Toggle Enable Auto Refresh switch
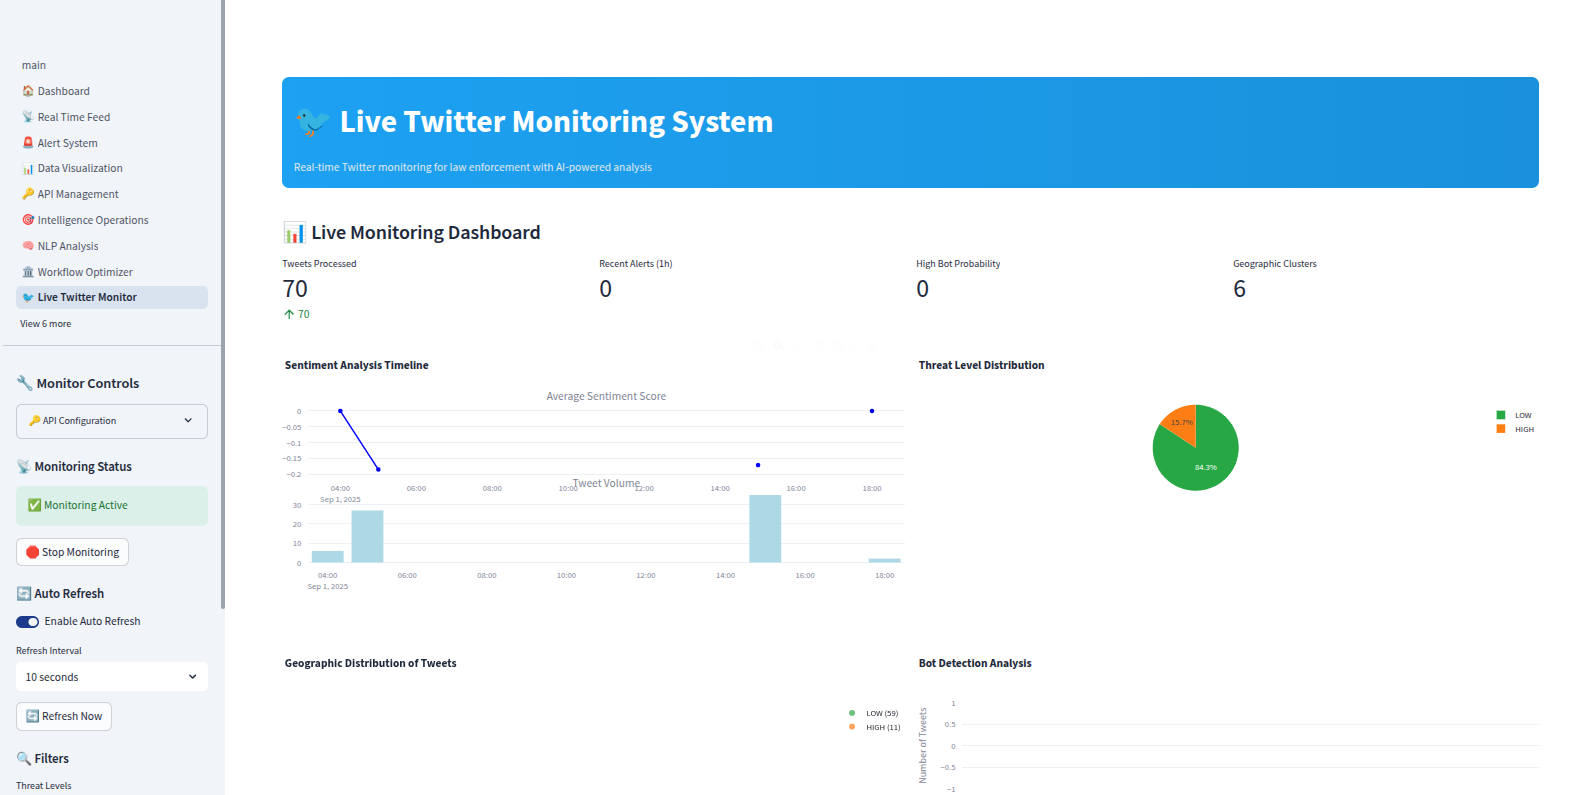Image resolution: width=1591 pixels, height=795 pixels. pyautogui.click(x=28, y=622)
